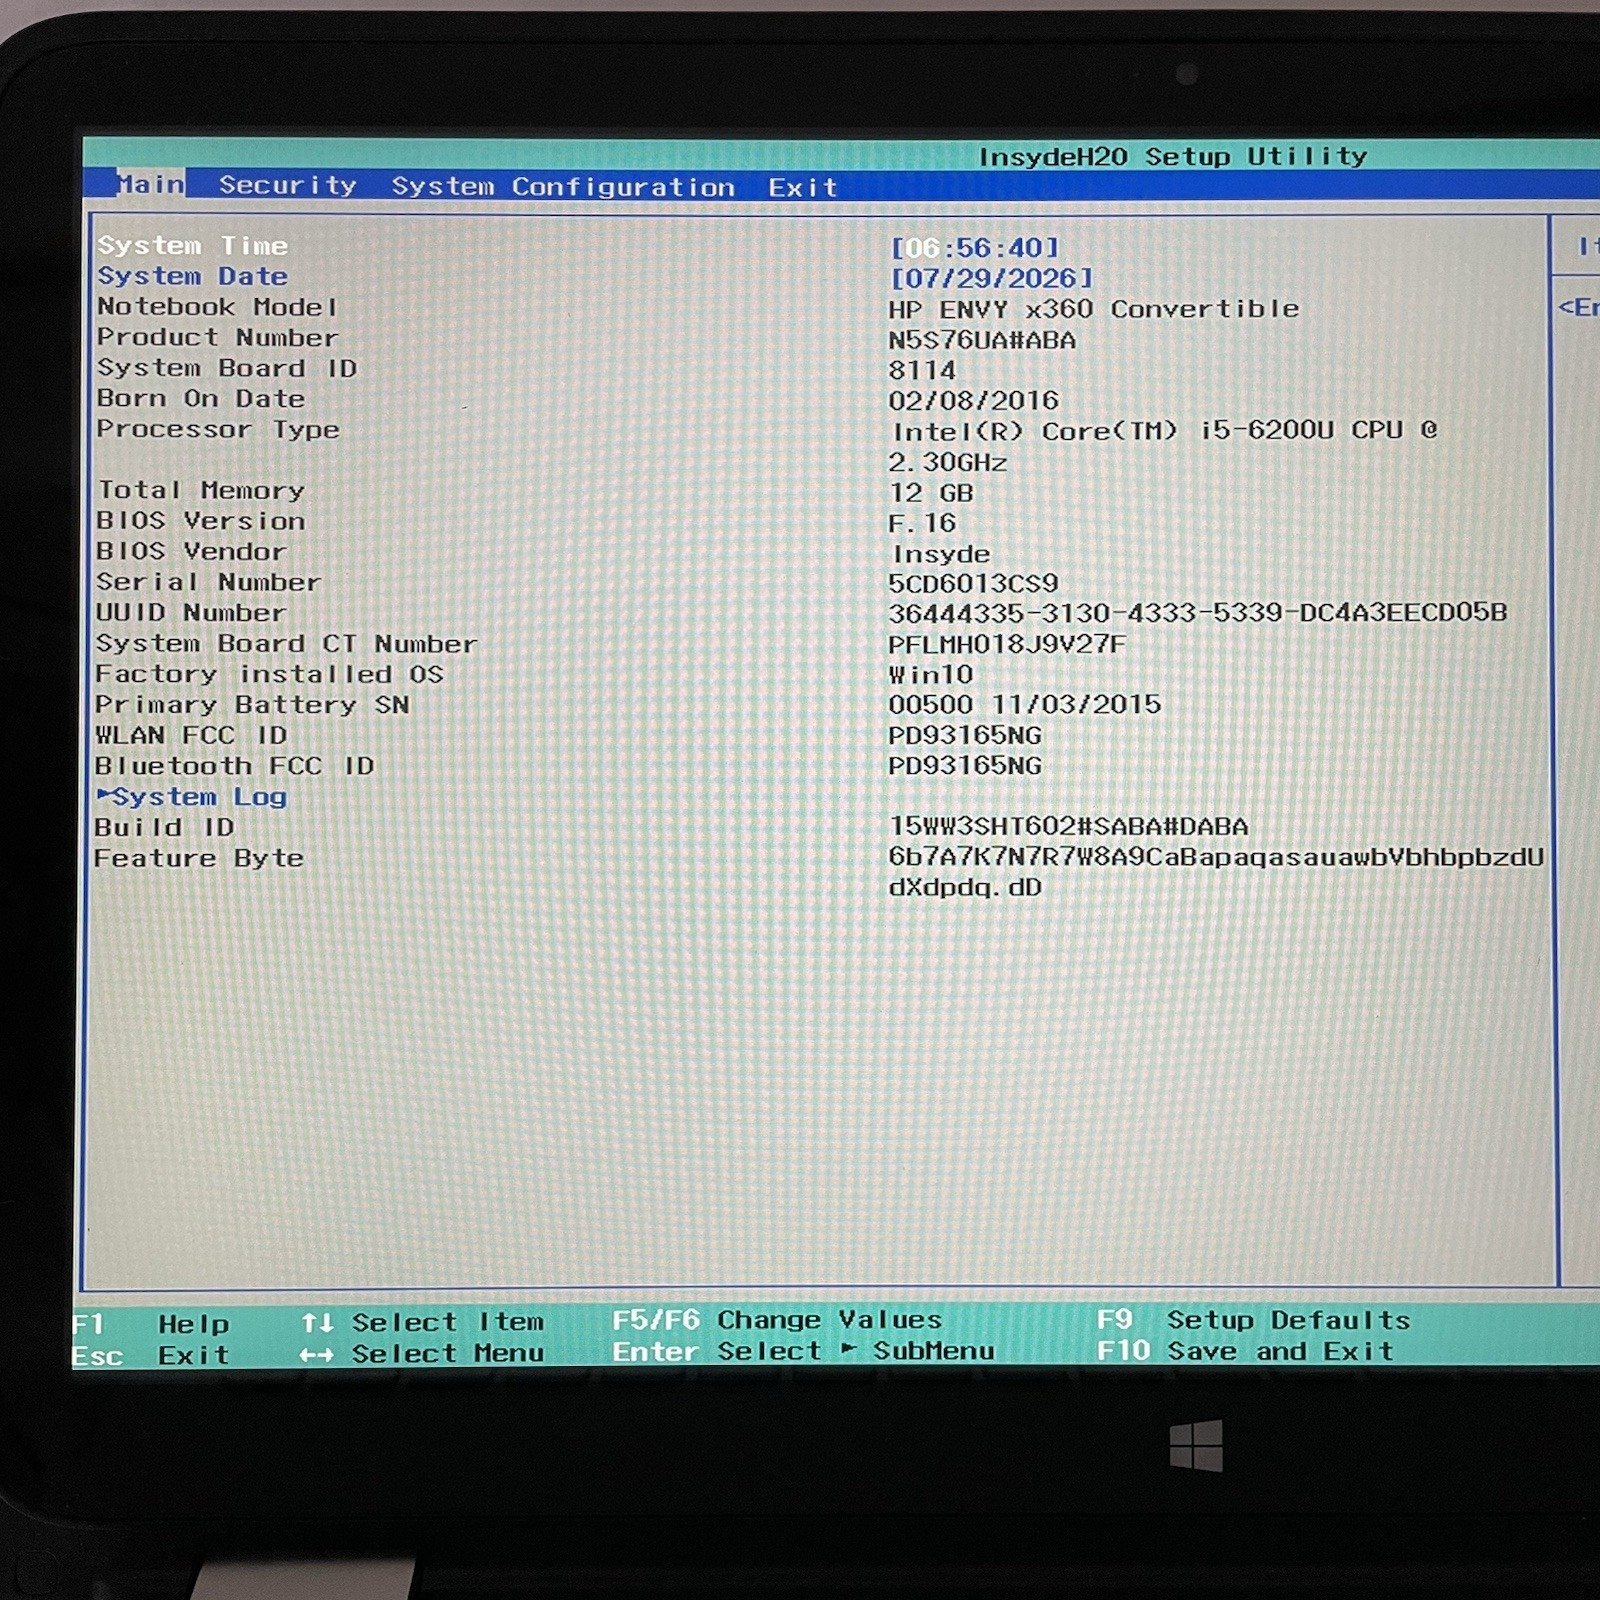Click the 12 GB memory value
The image size is (1600, 1600).
930,492
